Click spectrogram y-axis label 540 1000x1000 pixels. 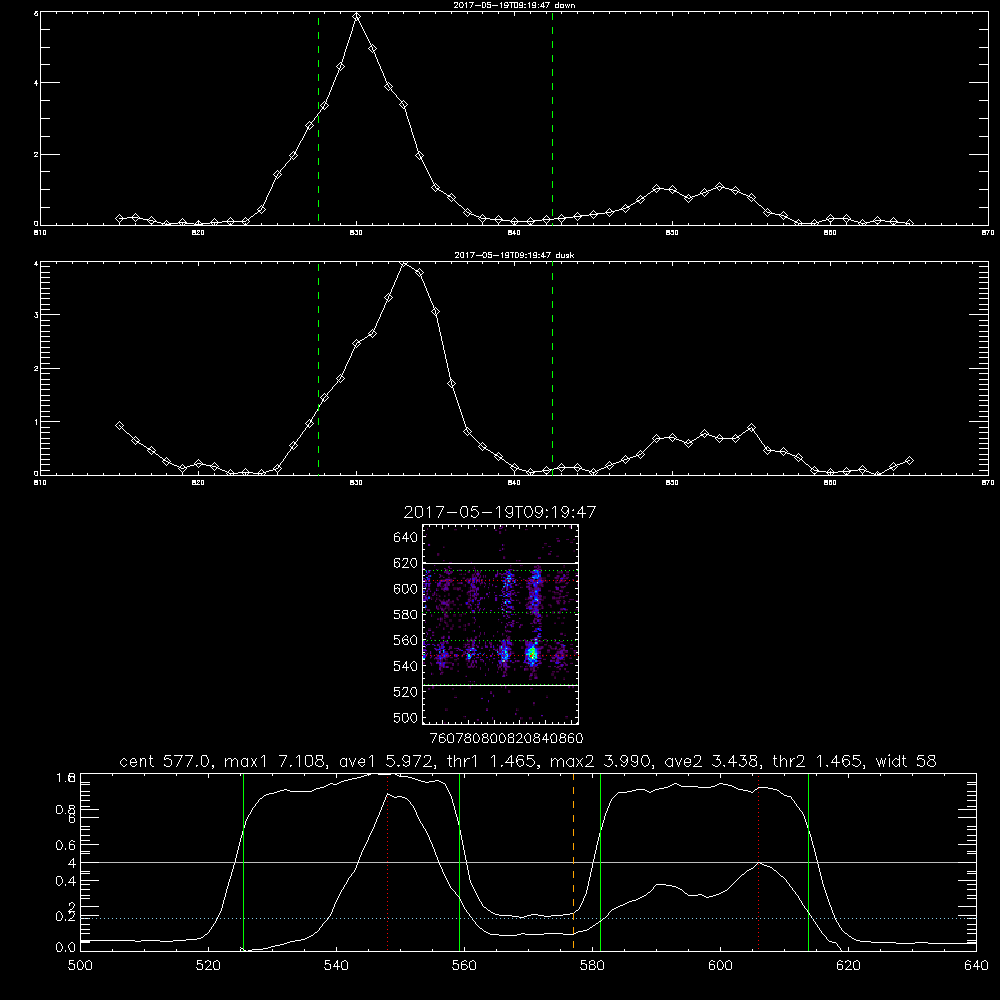click(406, 666)
